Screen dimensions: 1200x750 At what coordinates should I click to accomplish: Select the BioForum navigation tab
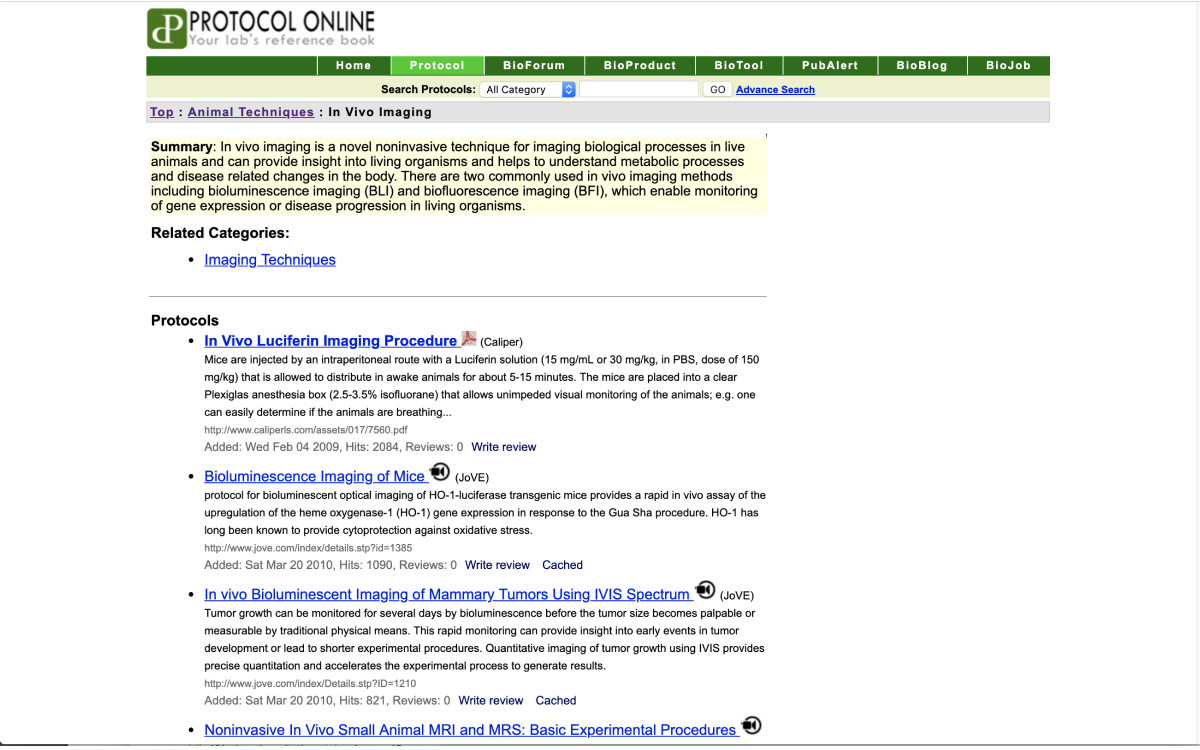(534, 66)
